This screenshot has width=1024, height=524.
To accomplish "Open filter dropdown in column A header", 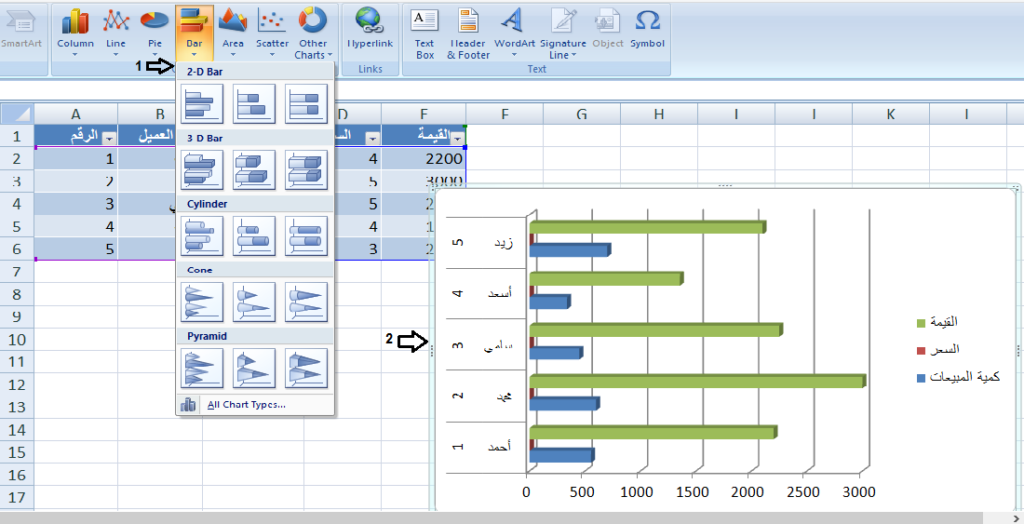I will click(109, 138).
